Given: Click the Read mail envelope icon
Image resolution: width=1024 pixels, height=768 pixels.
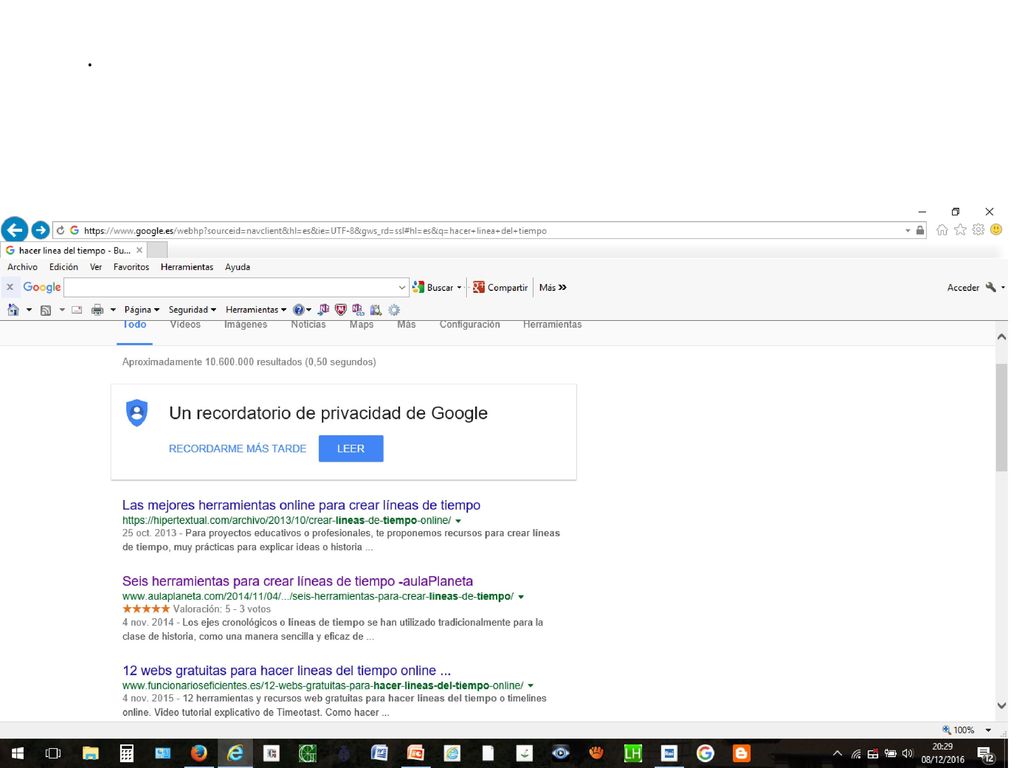Looking at the screenshot, I should (77, 310).
